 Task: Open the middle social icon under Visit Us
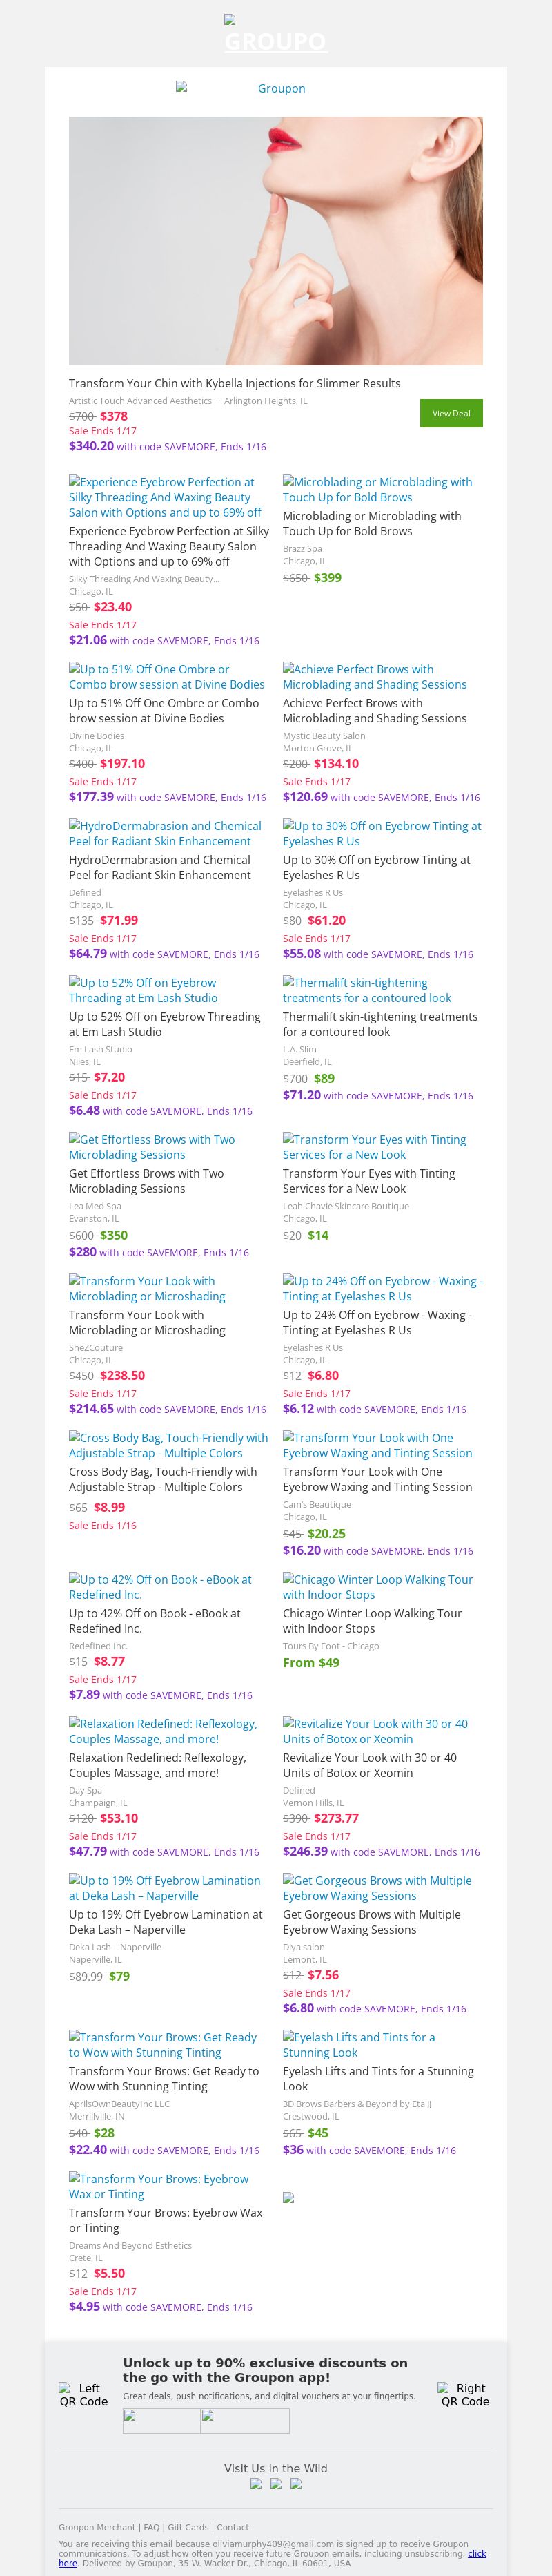276,2484
